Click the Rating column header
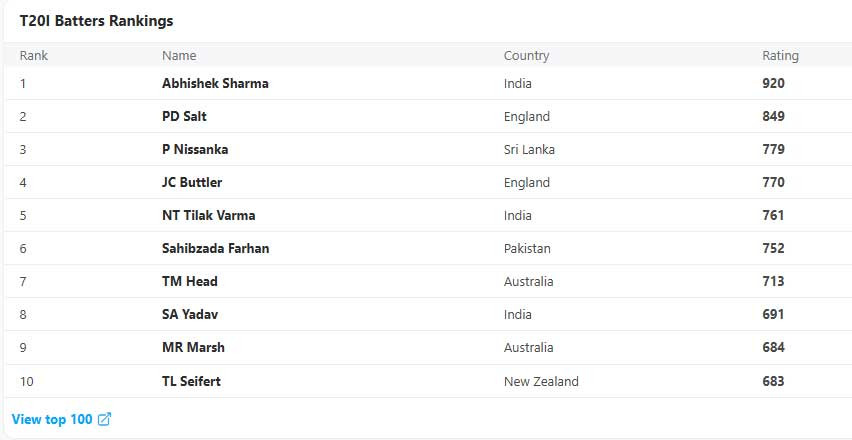 (x=780, y=56)
